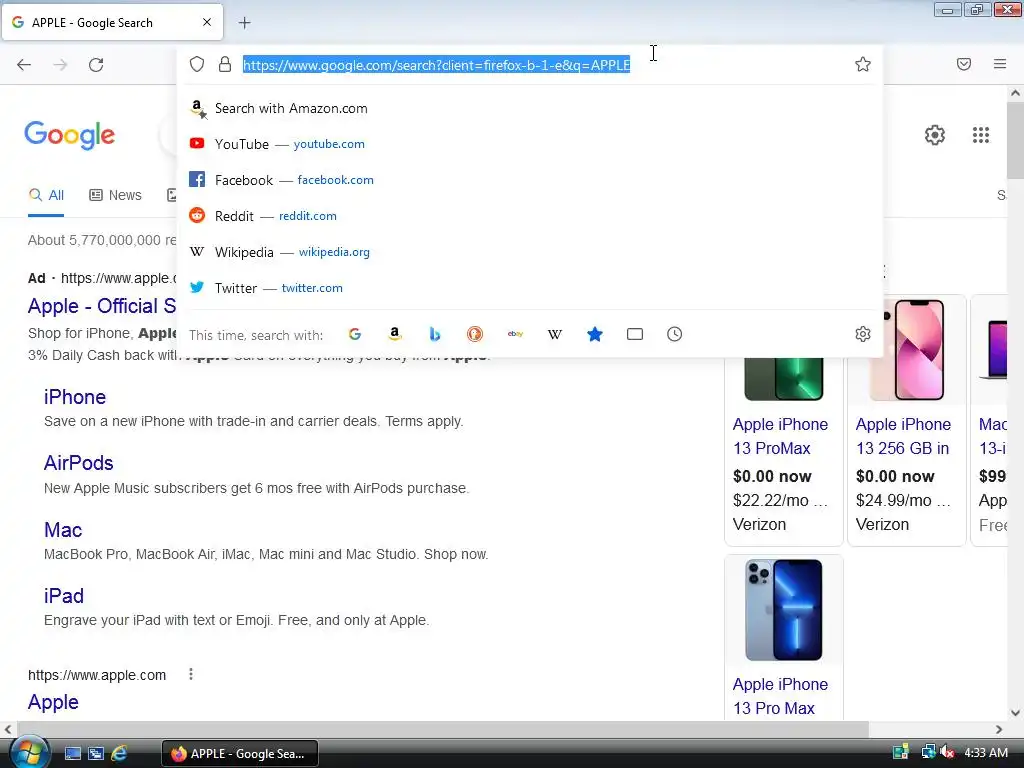Click the horizontal scrollbar thumb
1024x768 pixels.
[x=443, y=729]
